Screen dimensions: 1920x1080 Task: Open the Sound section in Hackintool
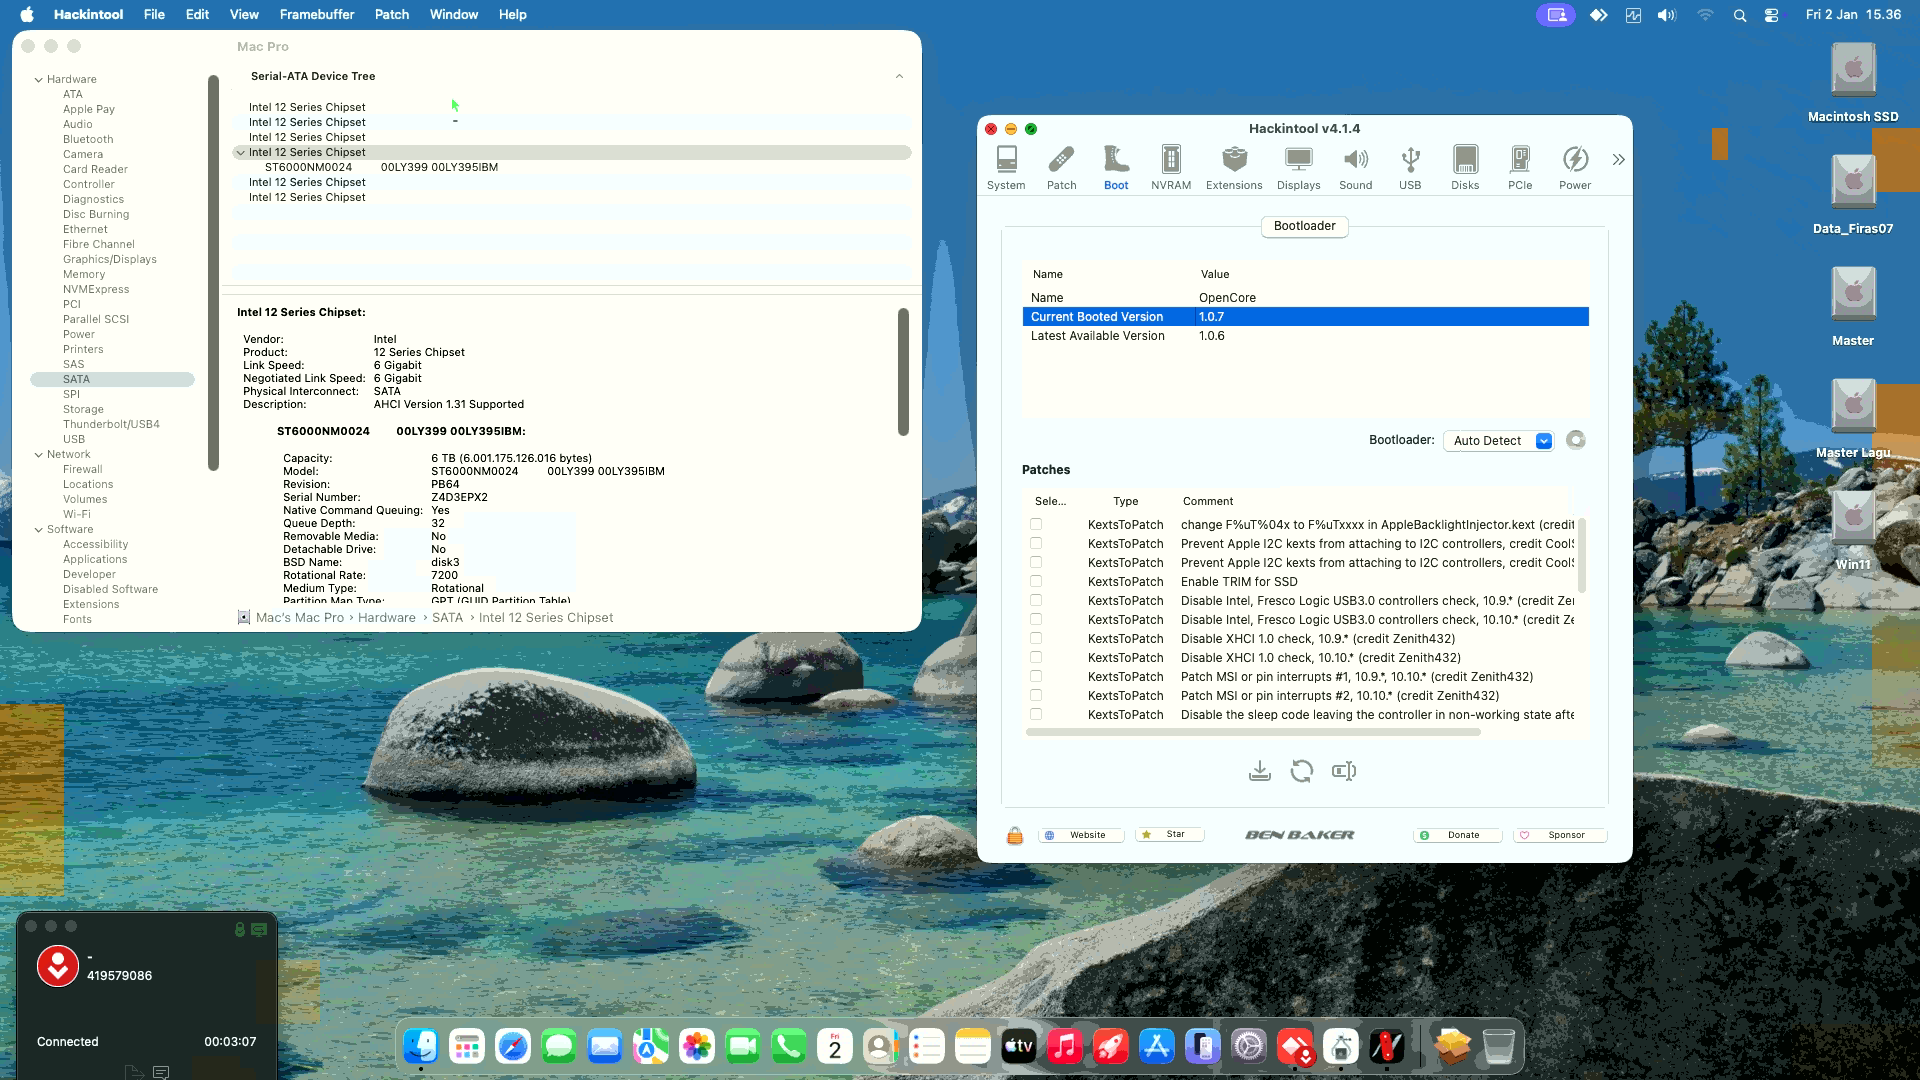point(1356,167)
